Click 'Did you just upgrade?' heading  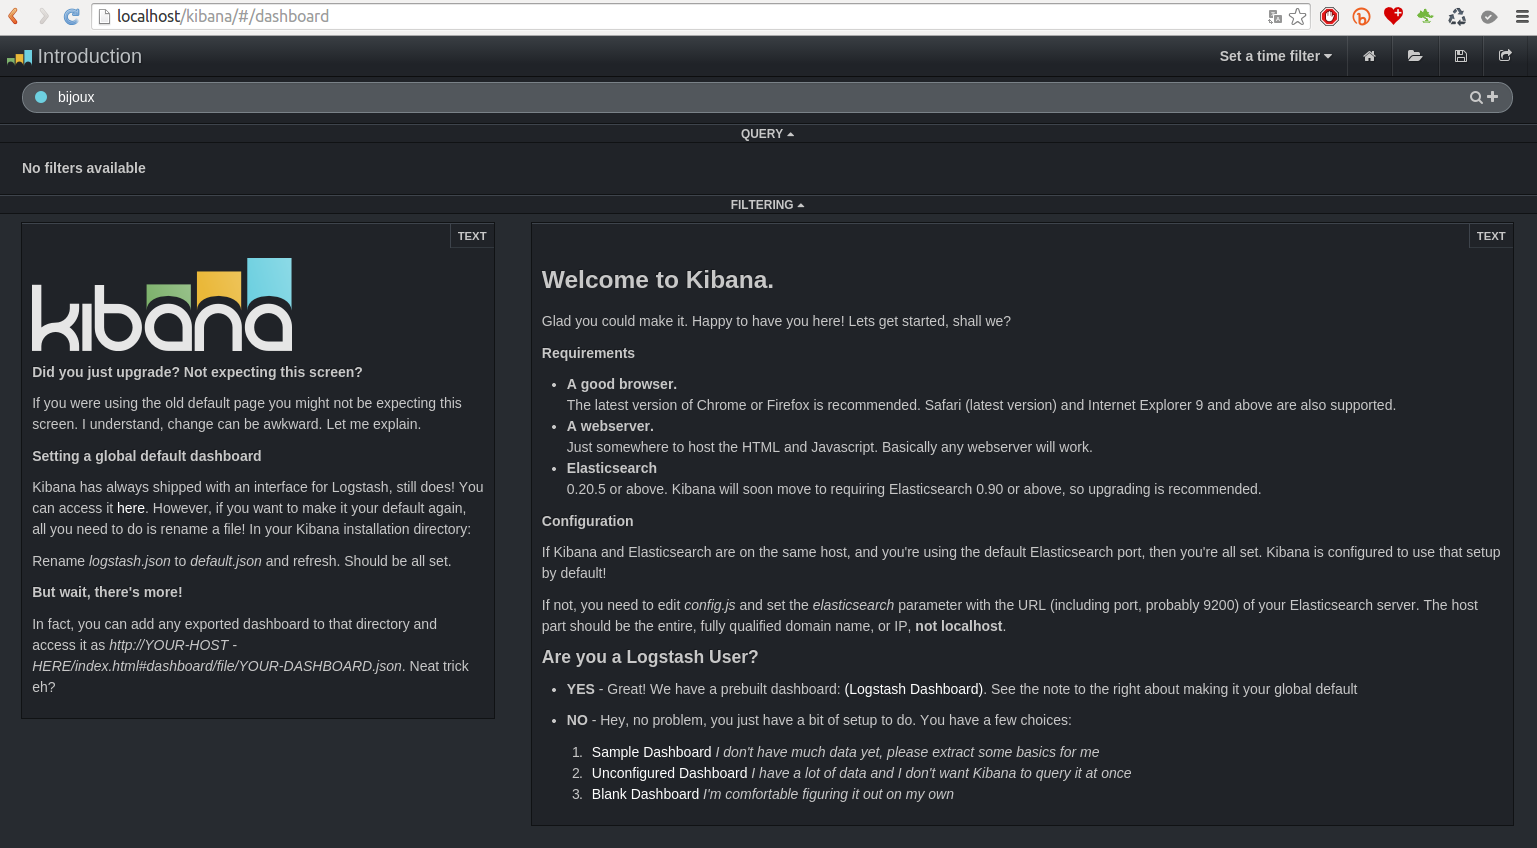pos(197,372)
